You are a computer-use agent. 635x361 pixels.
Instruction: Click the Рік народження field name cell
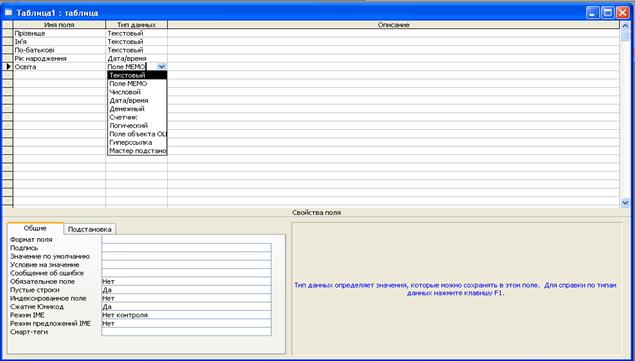(59, 58)
